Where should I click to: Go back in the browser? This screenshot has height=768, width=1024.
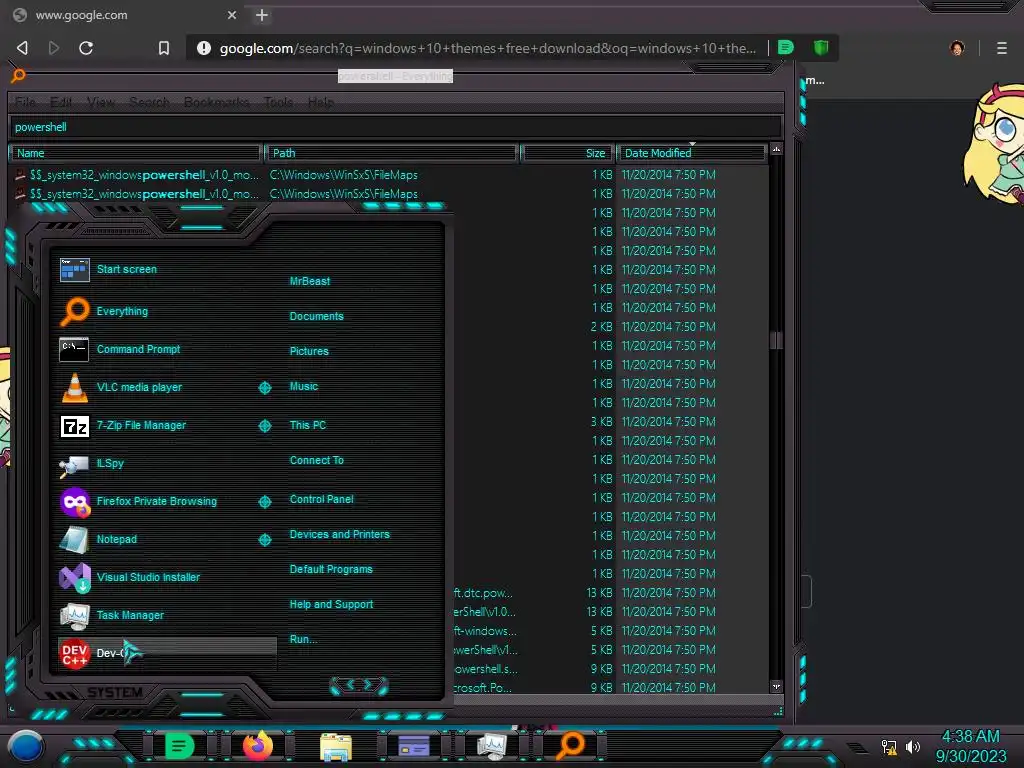click(x=22, y=48)
